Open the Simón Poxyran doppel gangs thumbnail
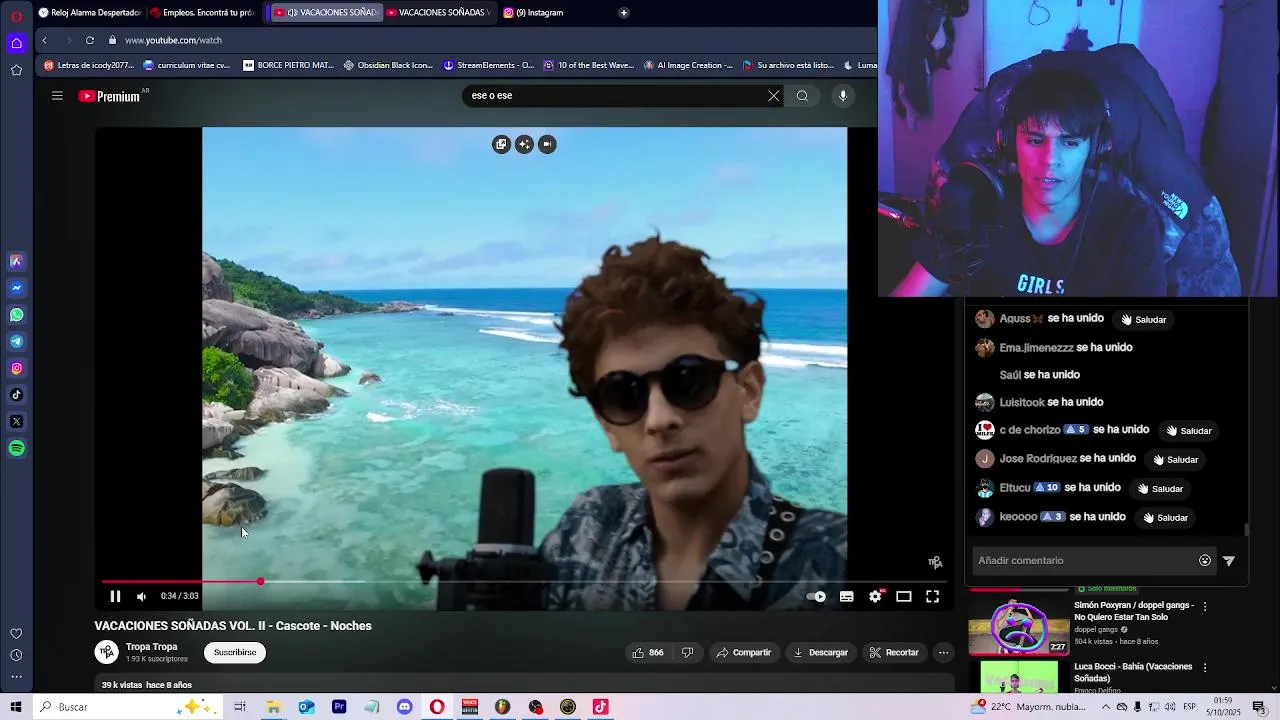Viewport: 1280px width, 720px height. coord(1019,626)
